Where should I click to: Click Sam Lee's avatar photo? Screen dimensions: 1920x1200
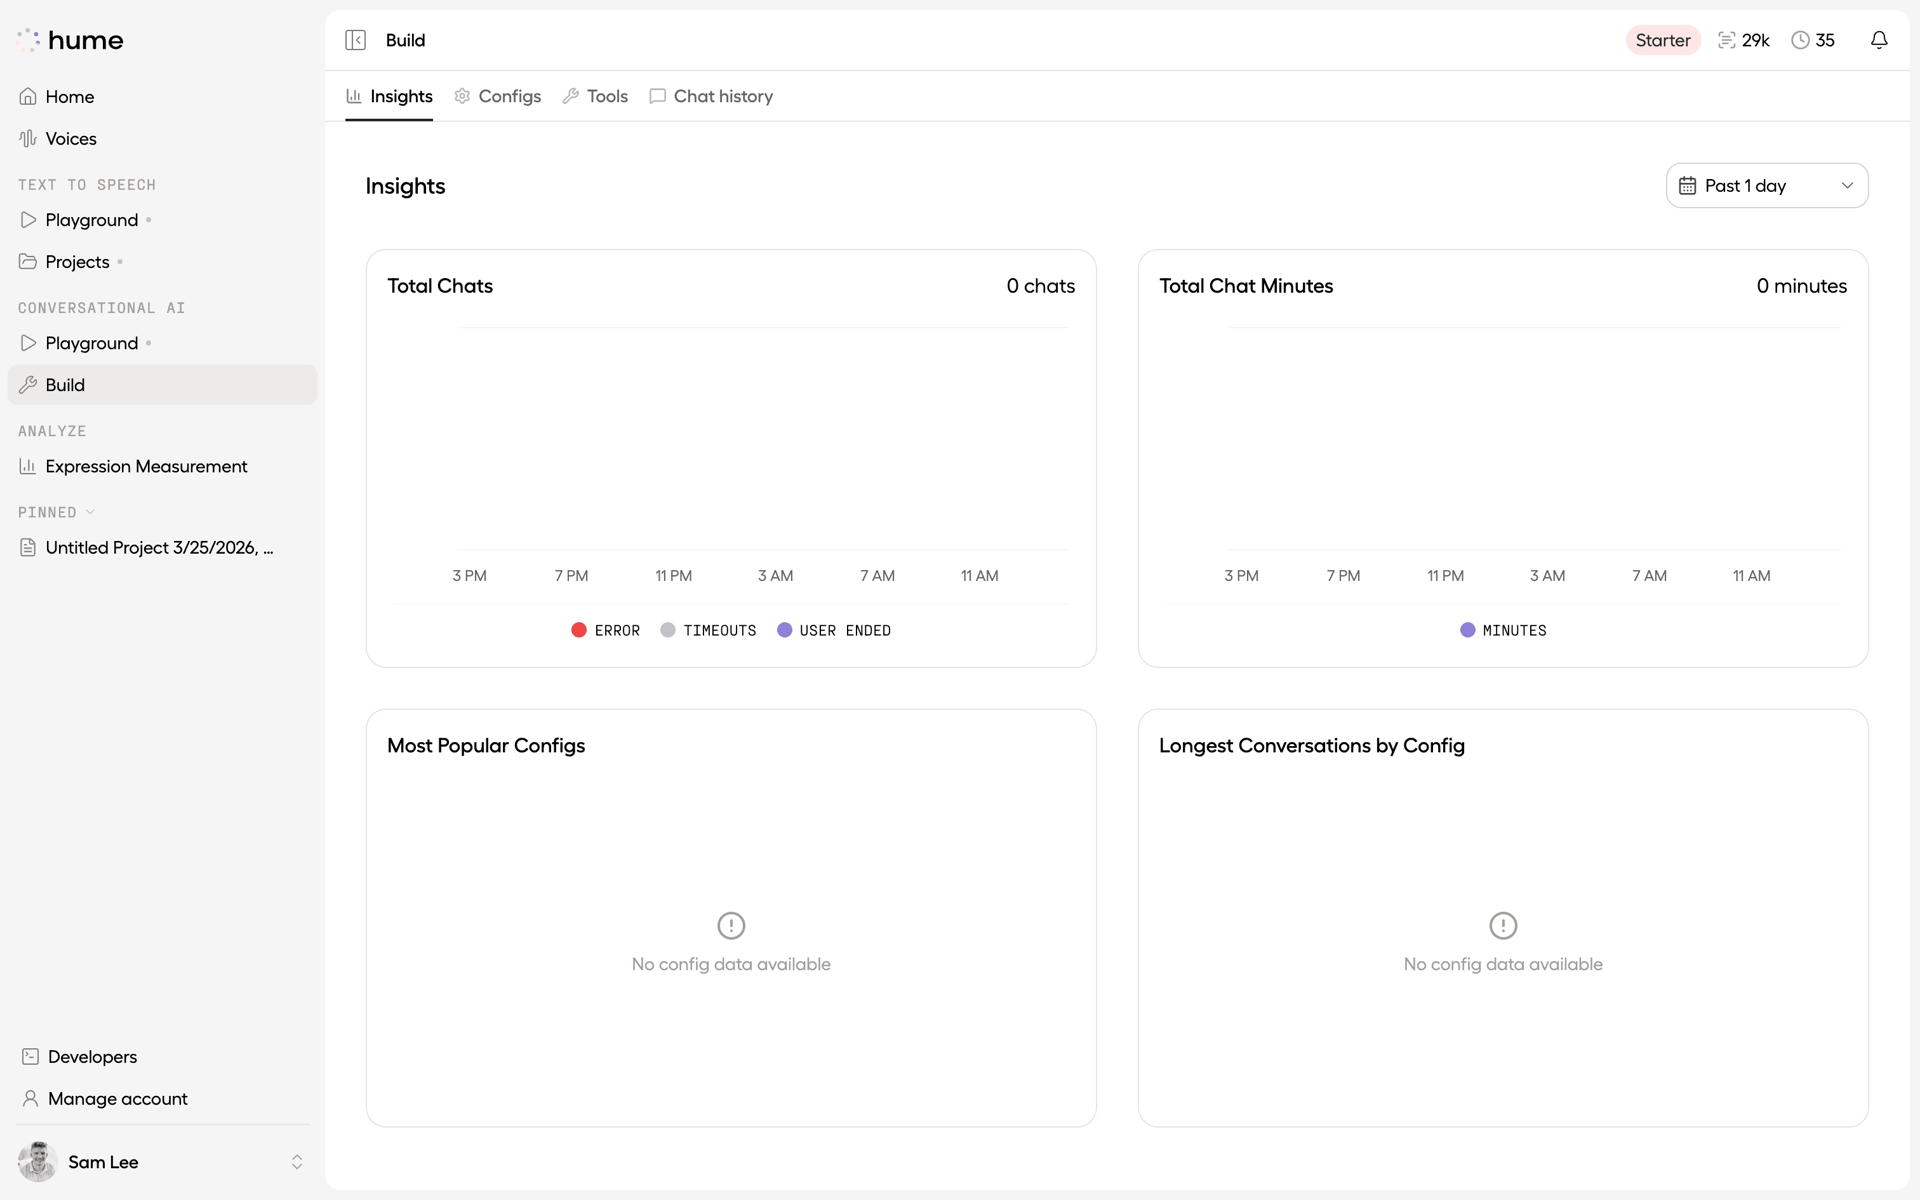coord(38,1162)
